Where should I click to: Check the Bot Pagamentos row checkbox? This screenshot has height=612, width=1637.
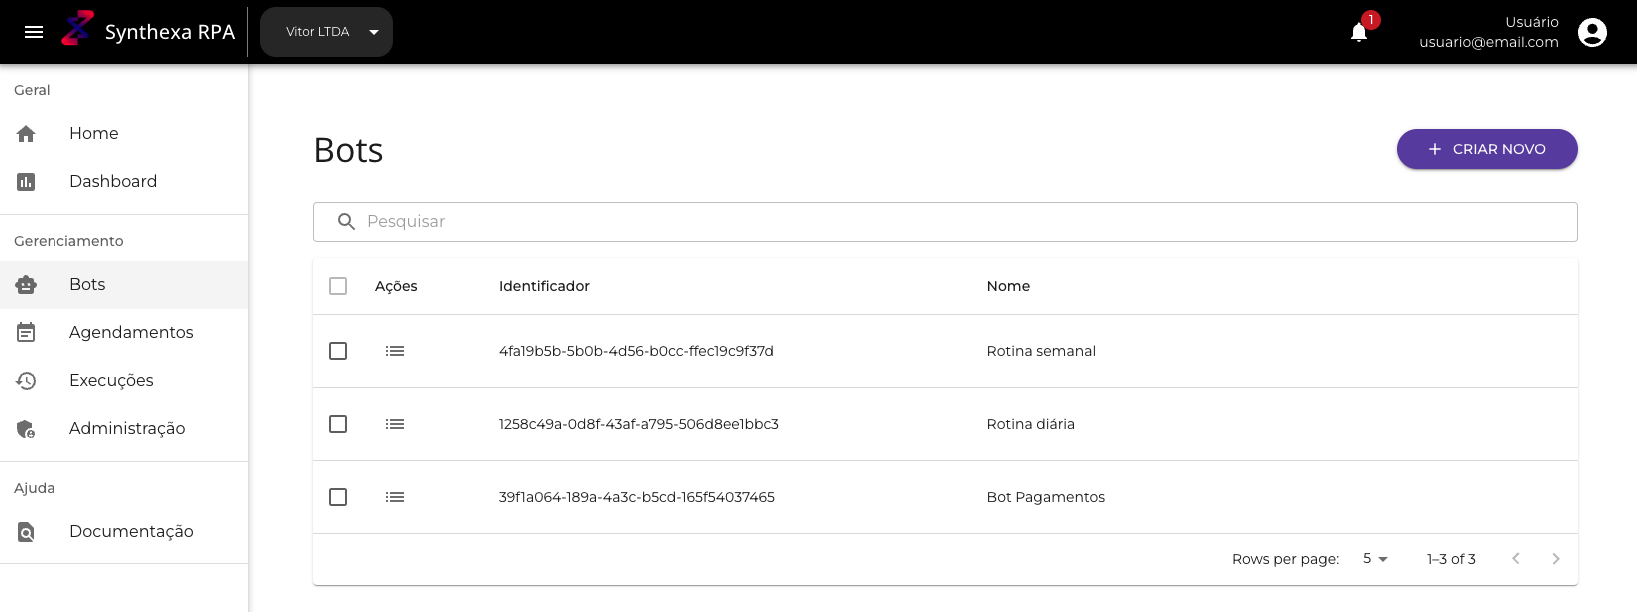coord(338,497)
